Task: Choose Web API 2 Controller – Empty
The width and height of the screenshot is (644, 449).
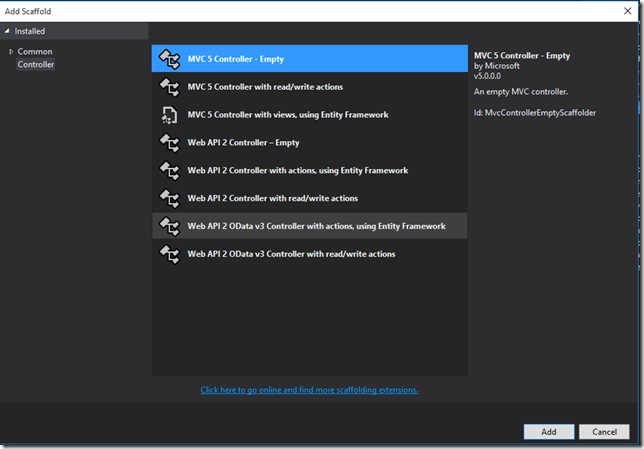Action: pos(310,143)
